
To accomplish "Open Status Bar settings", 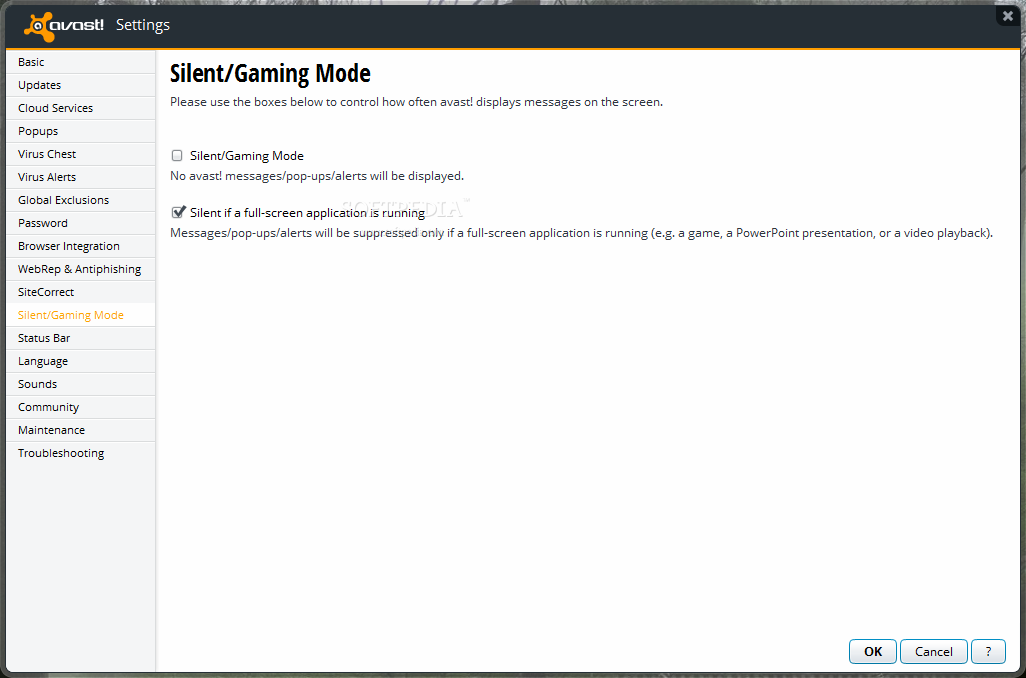I will (80, 338).
